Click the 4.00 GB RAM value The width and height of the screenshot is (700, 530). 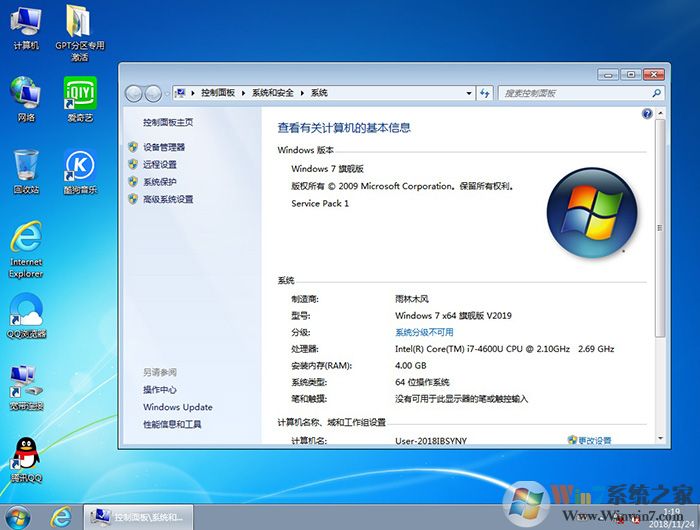410,366
